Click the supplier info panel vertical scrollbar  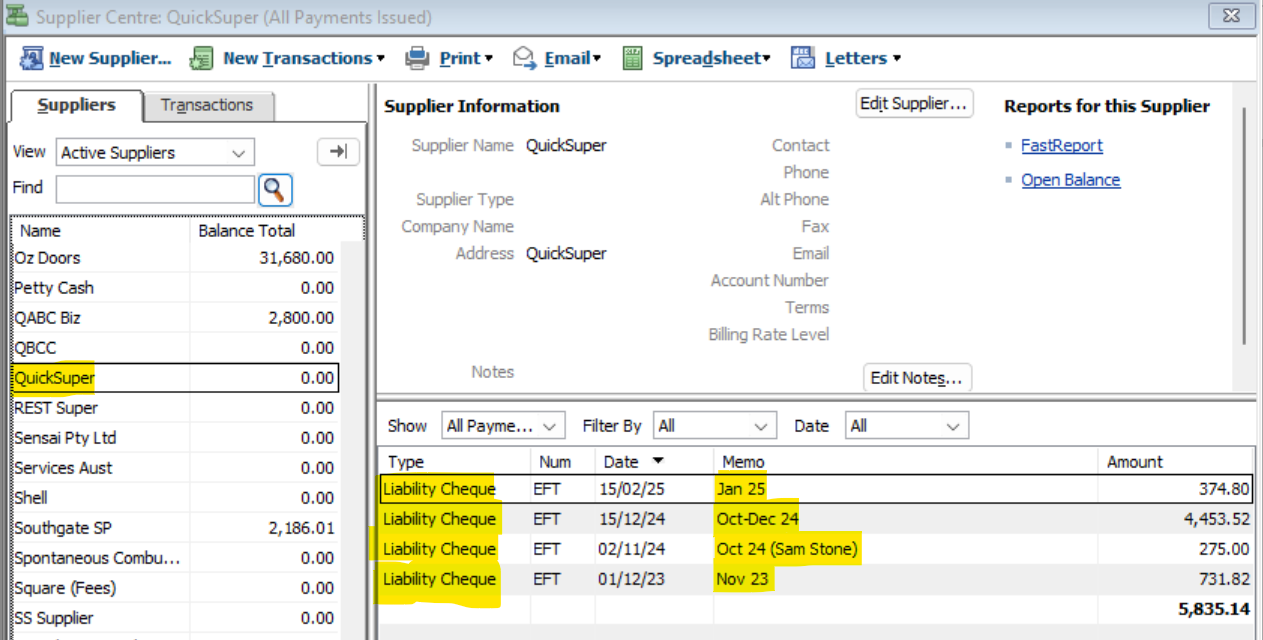[1244, 225]
